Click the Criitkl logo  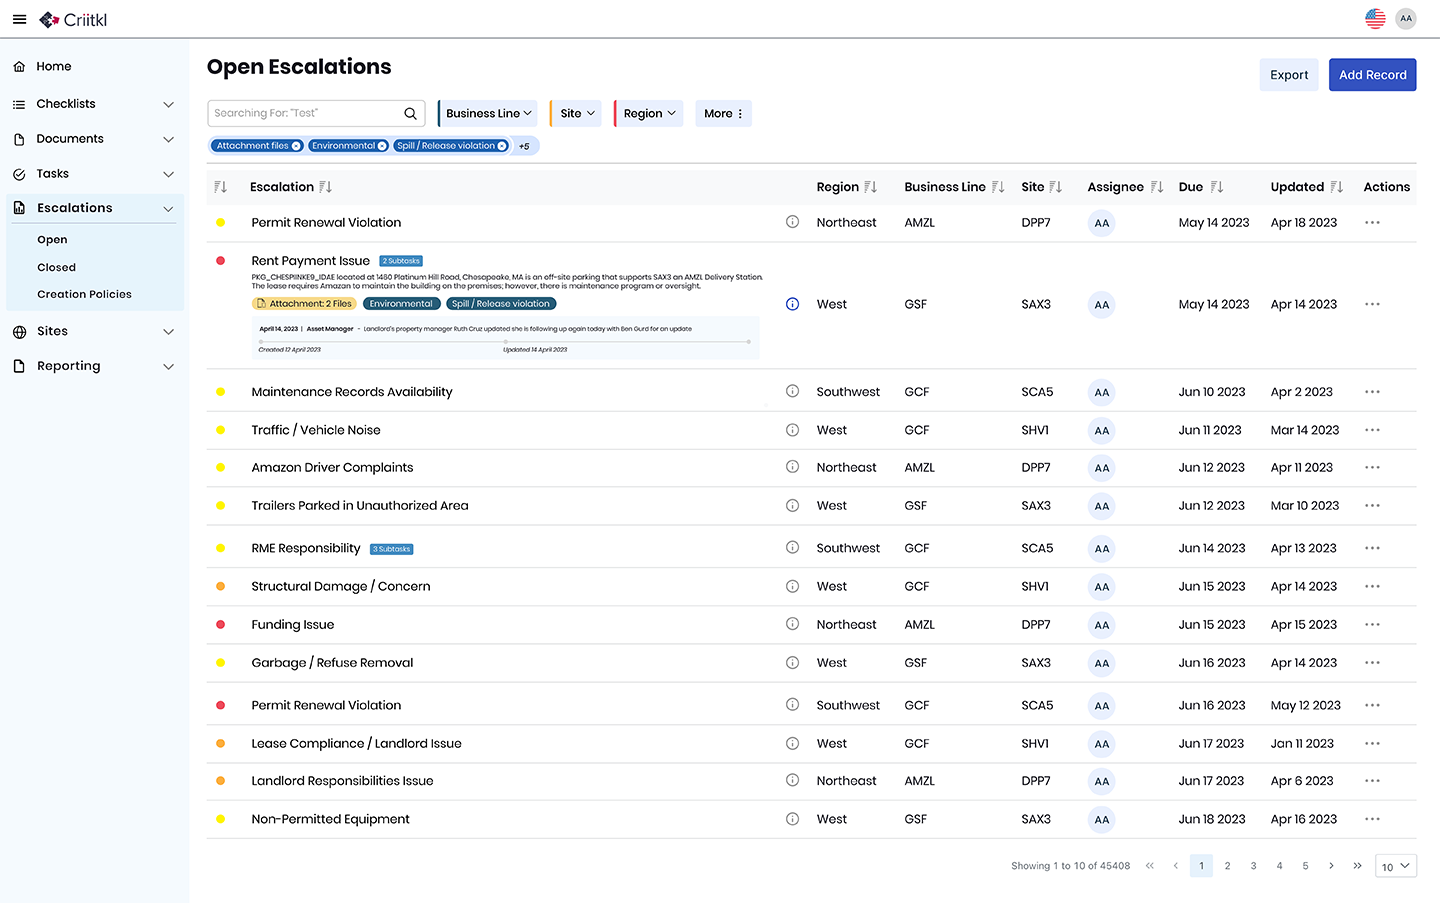(73, 19)
